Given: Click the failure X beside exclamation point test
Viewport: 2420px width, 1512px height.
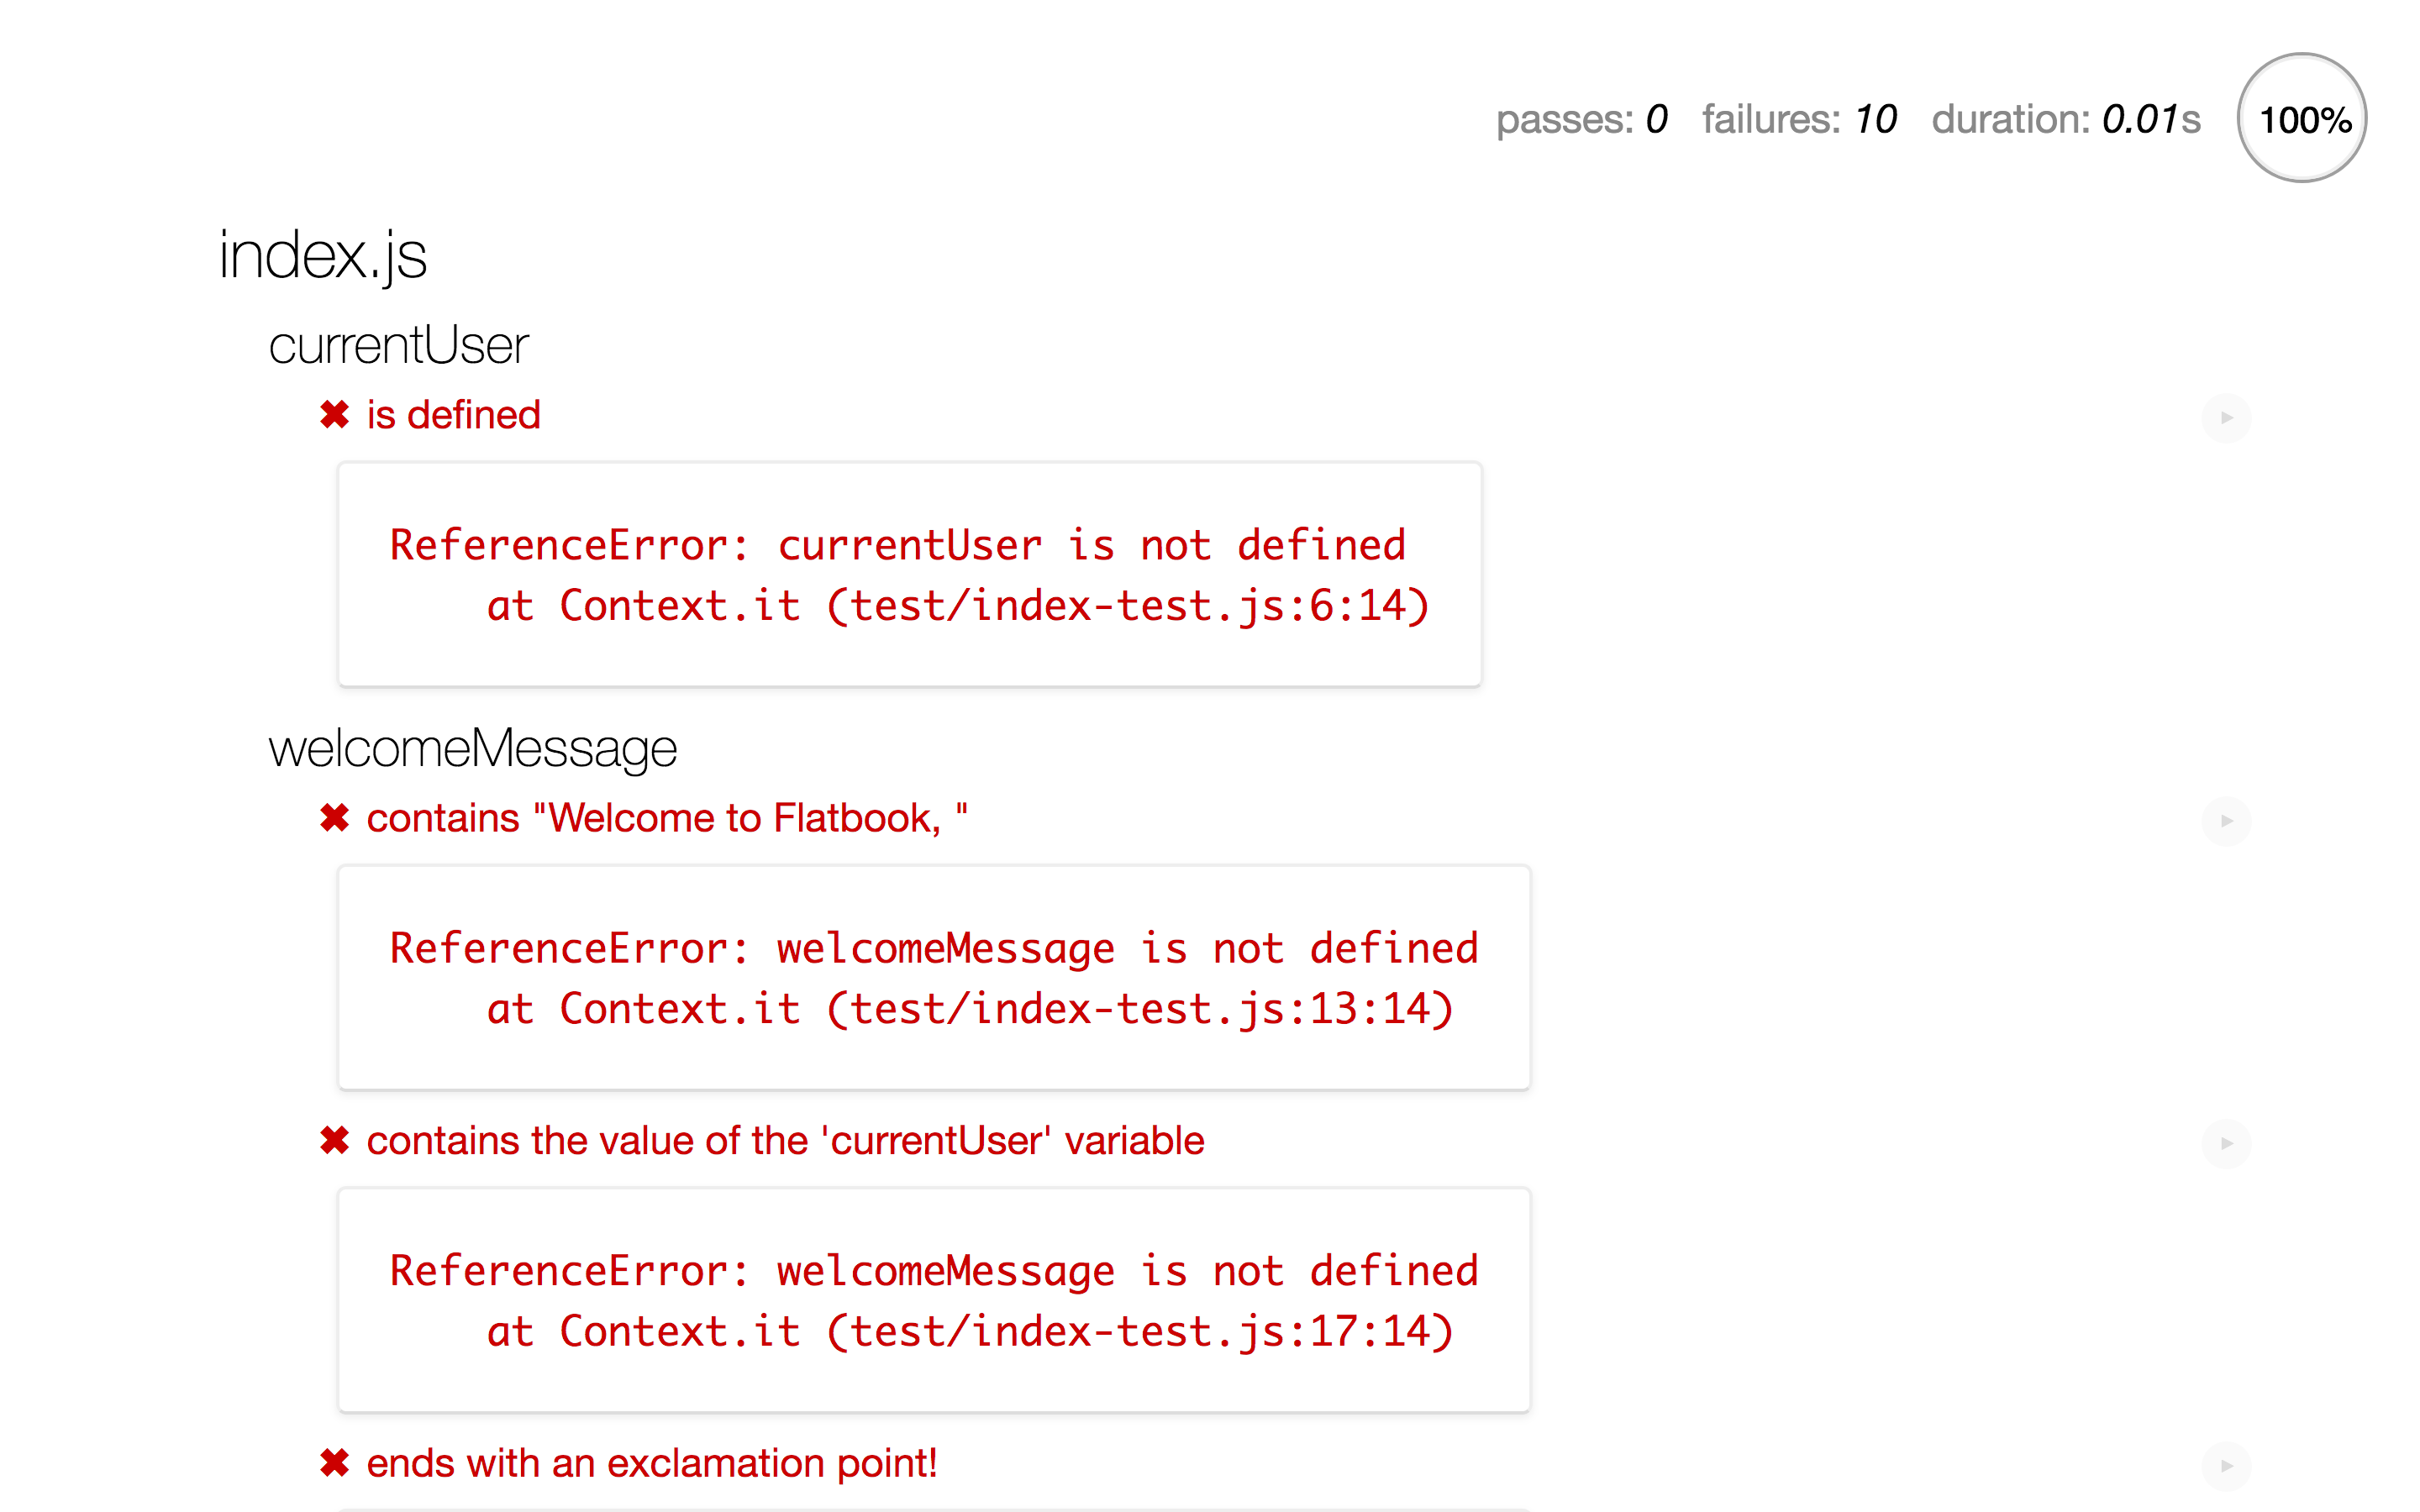Looking at the screenshot, I should 334,1464.
